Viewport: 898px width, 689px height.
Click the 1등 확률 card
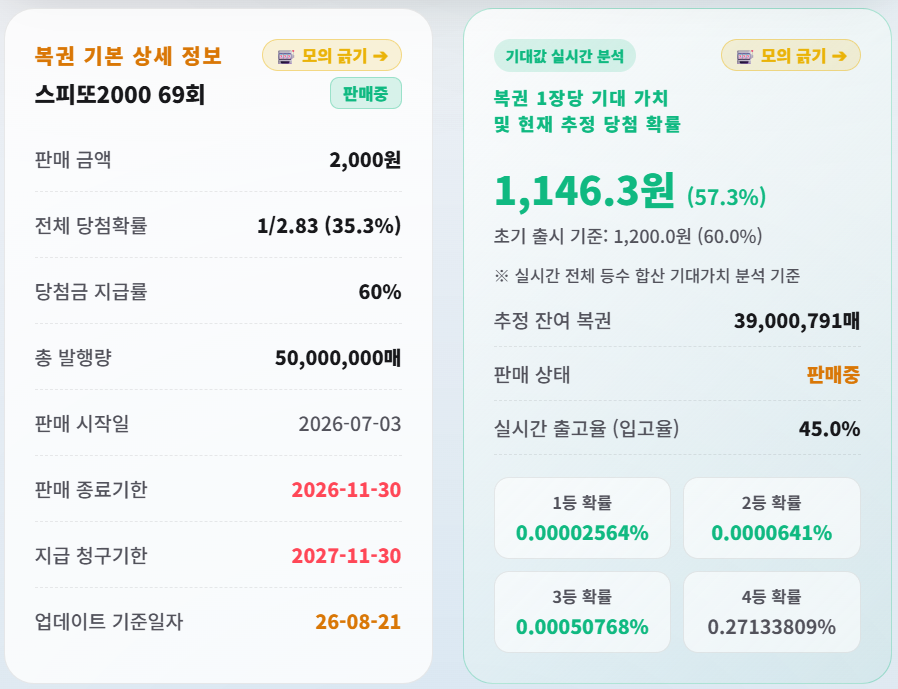pyautogui.click(x=582, y=518)
